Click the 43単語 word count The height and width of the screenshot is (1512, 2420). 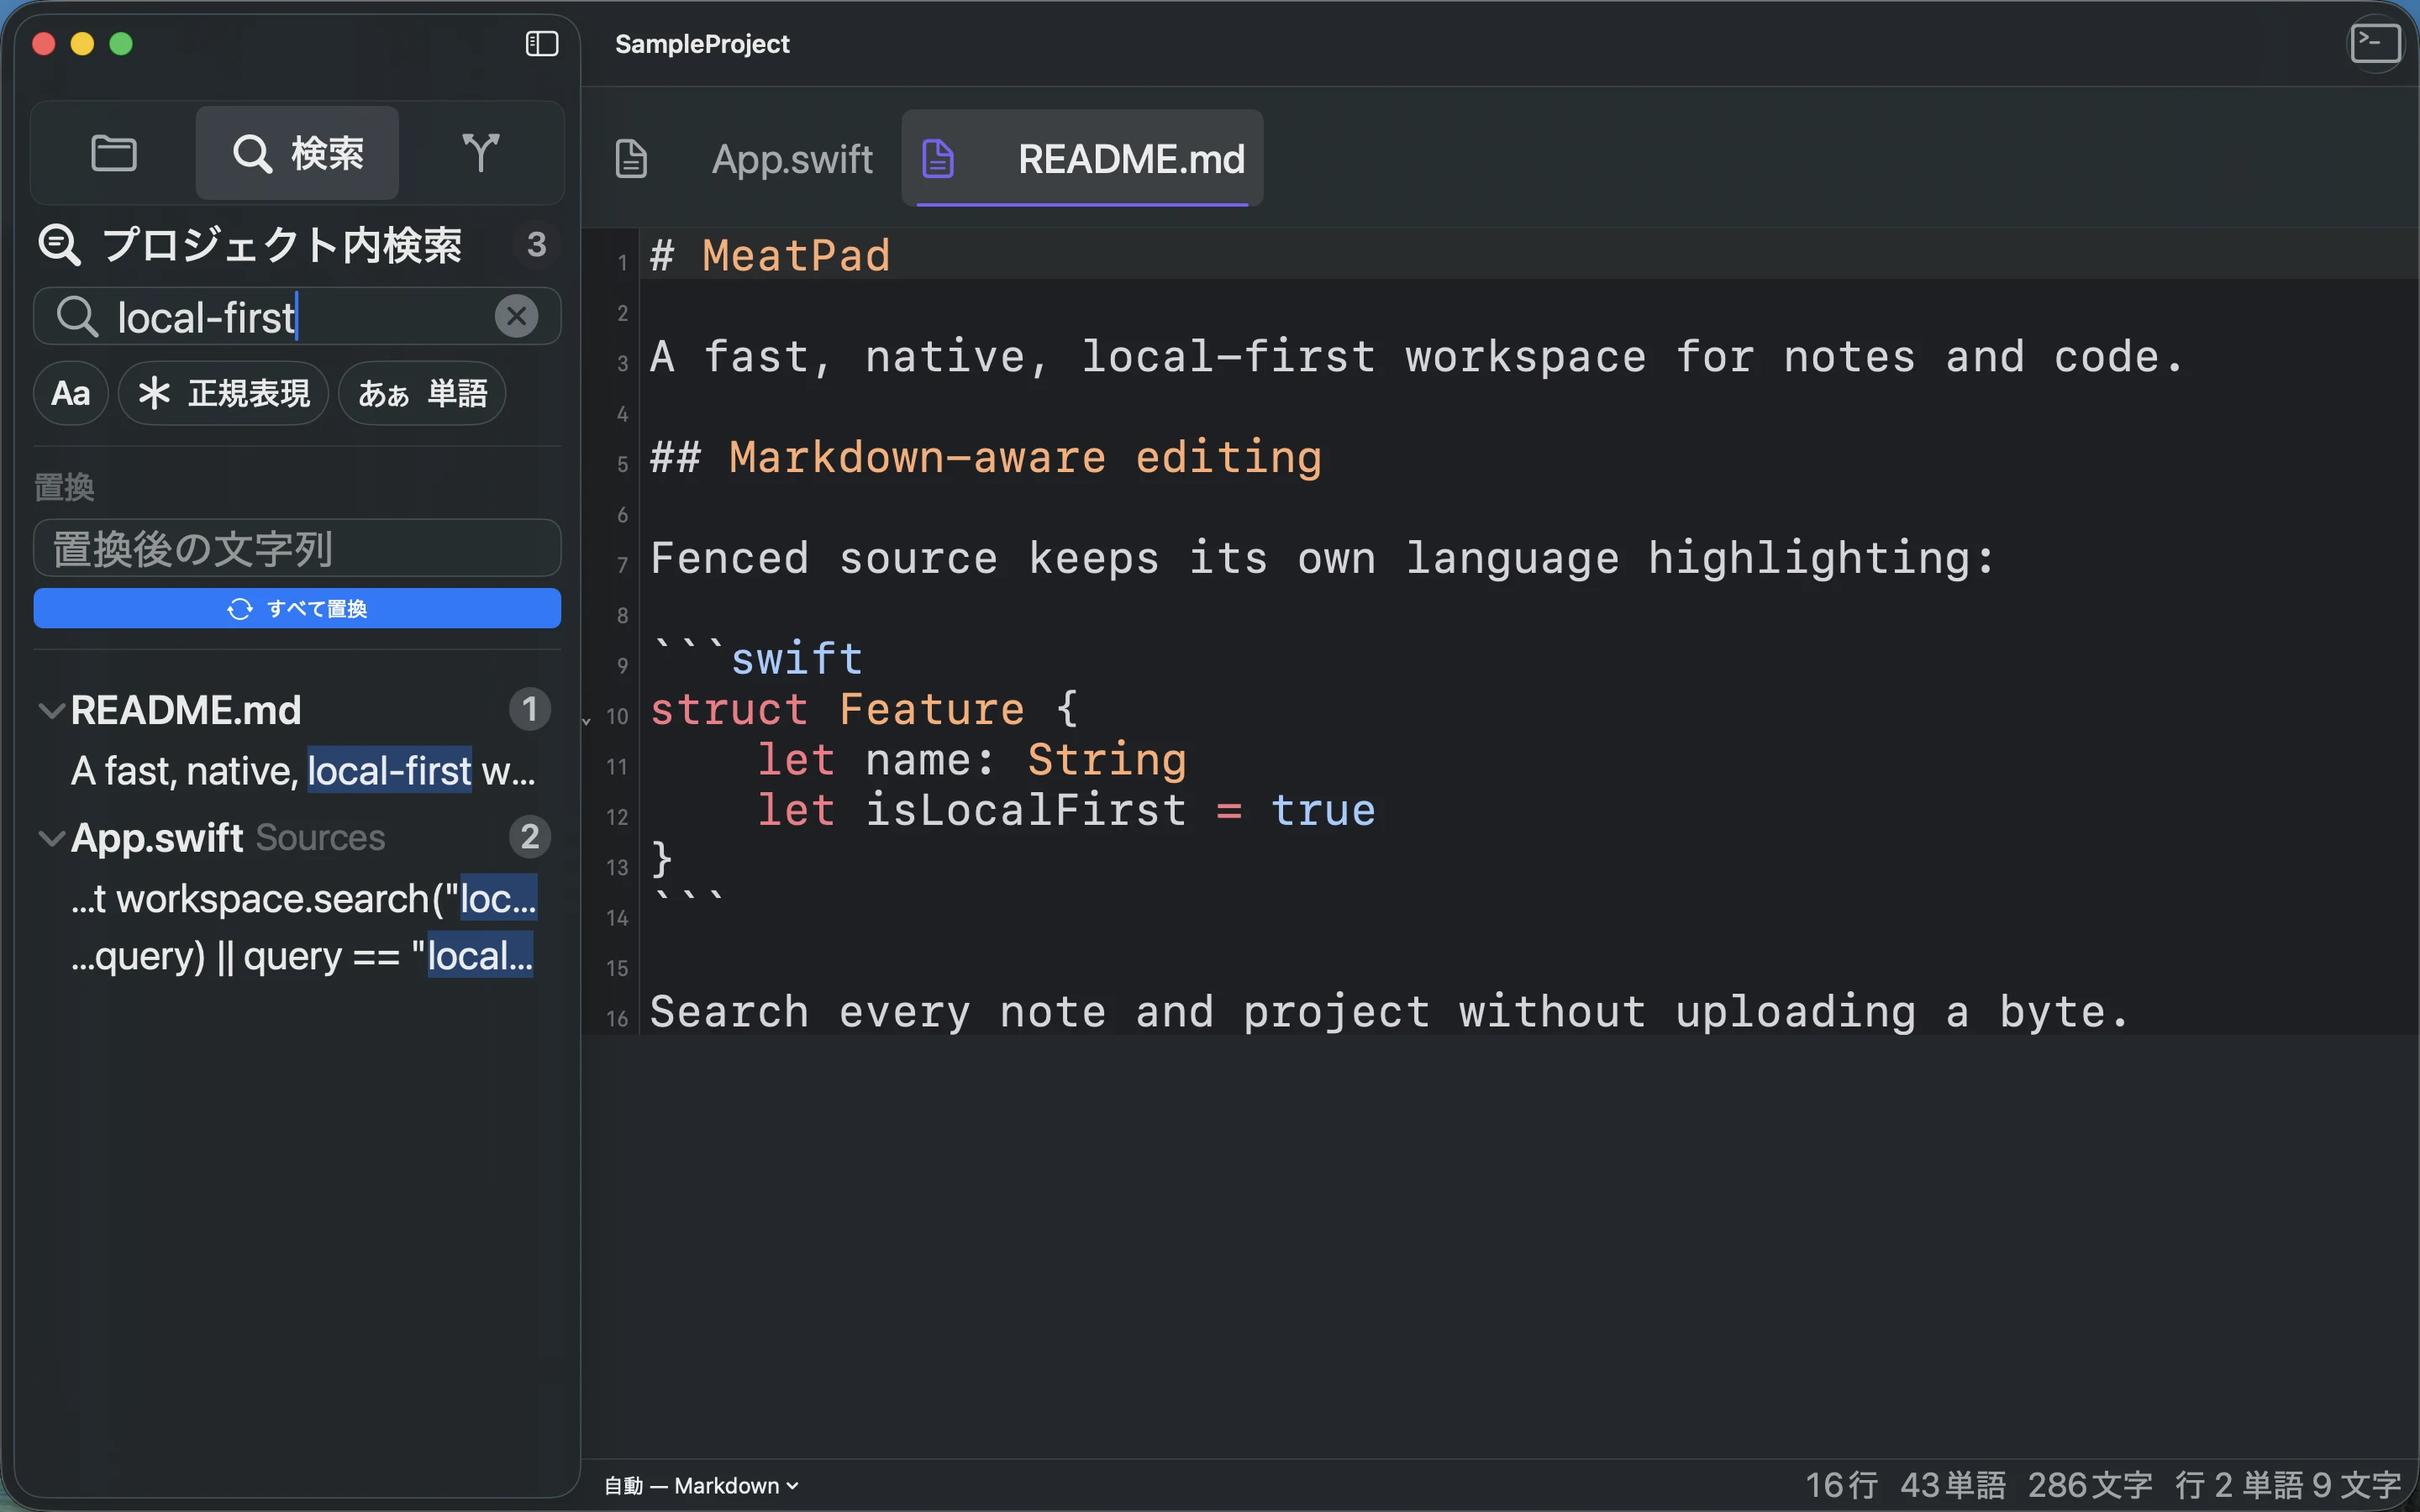[1953, 1485]
